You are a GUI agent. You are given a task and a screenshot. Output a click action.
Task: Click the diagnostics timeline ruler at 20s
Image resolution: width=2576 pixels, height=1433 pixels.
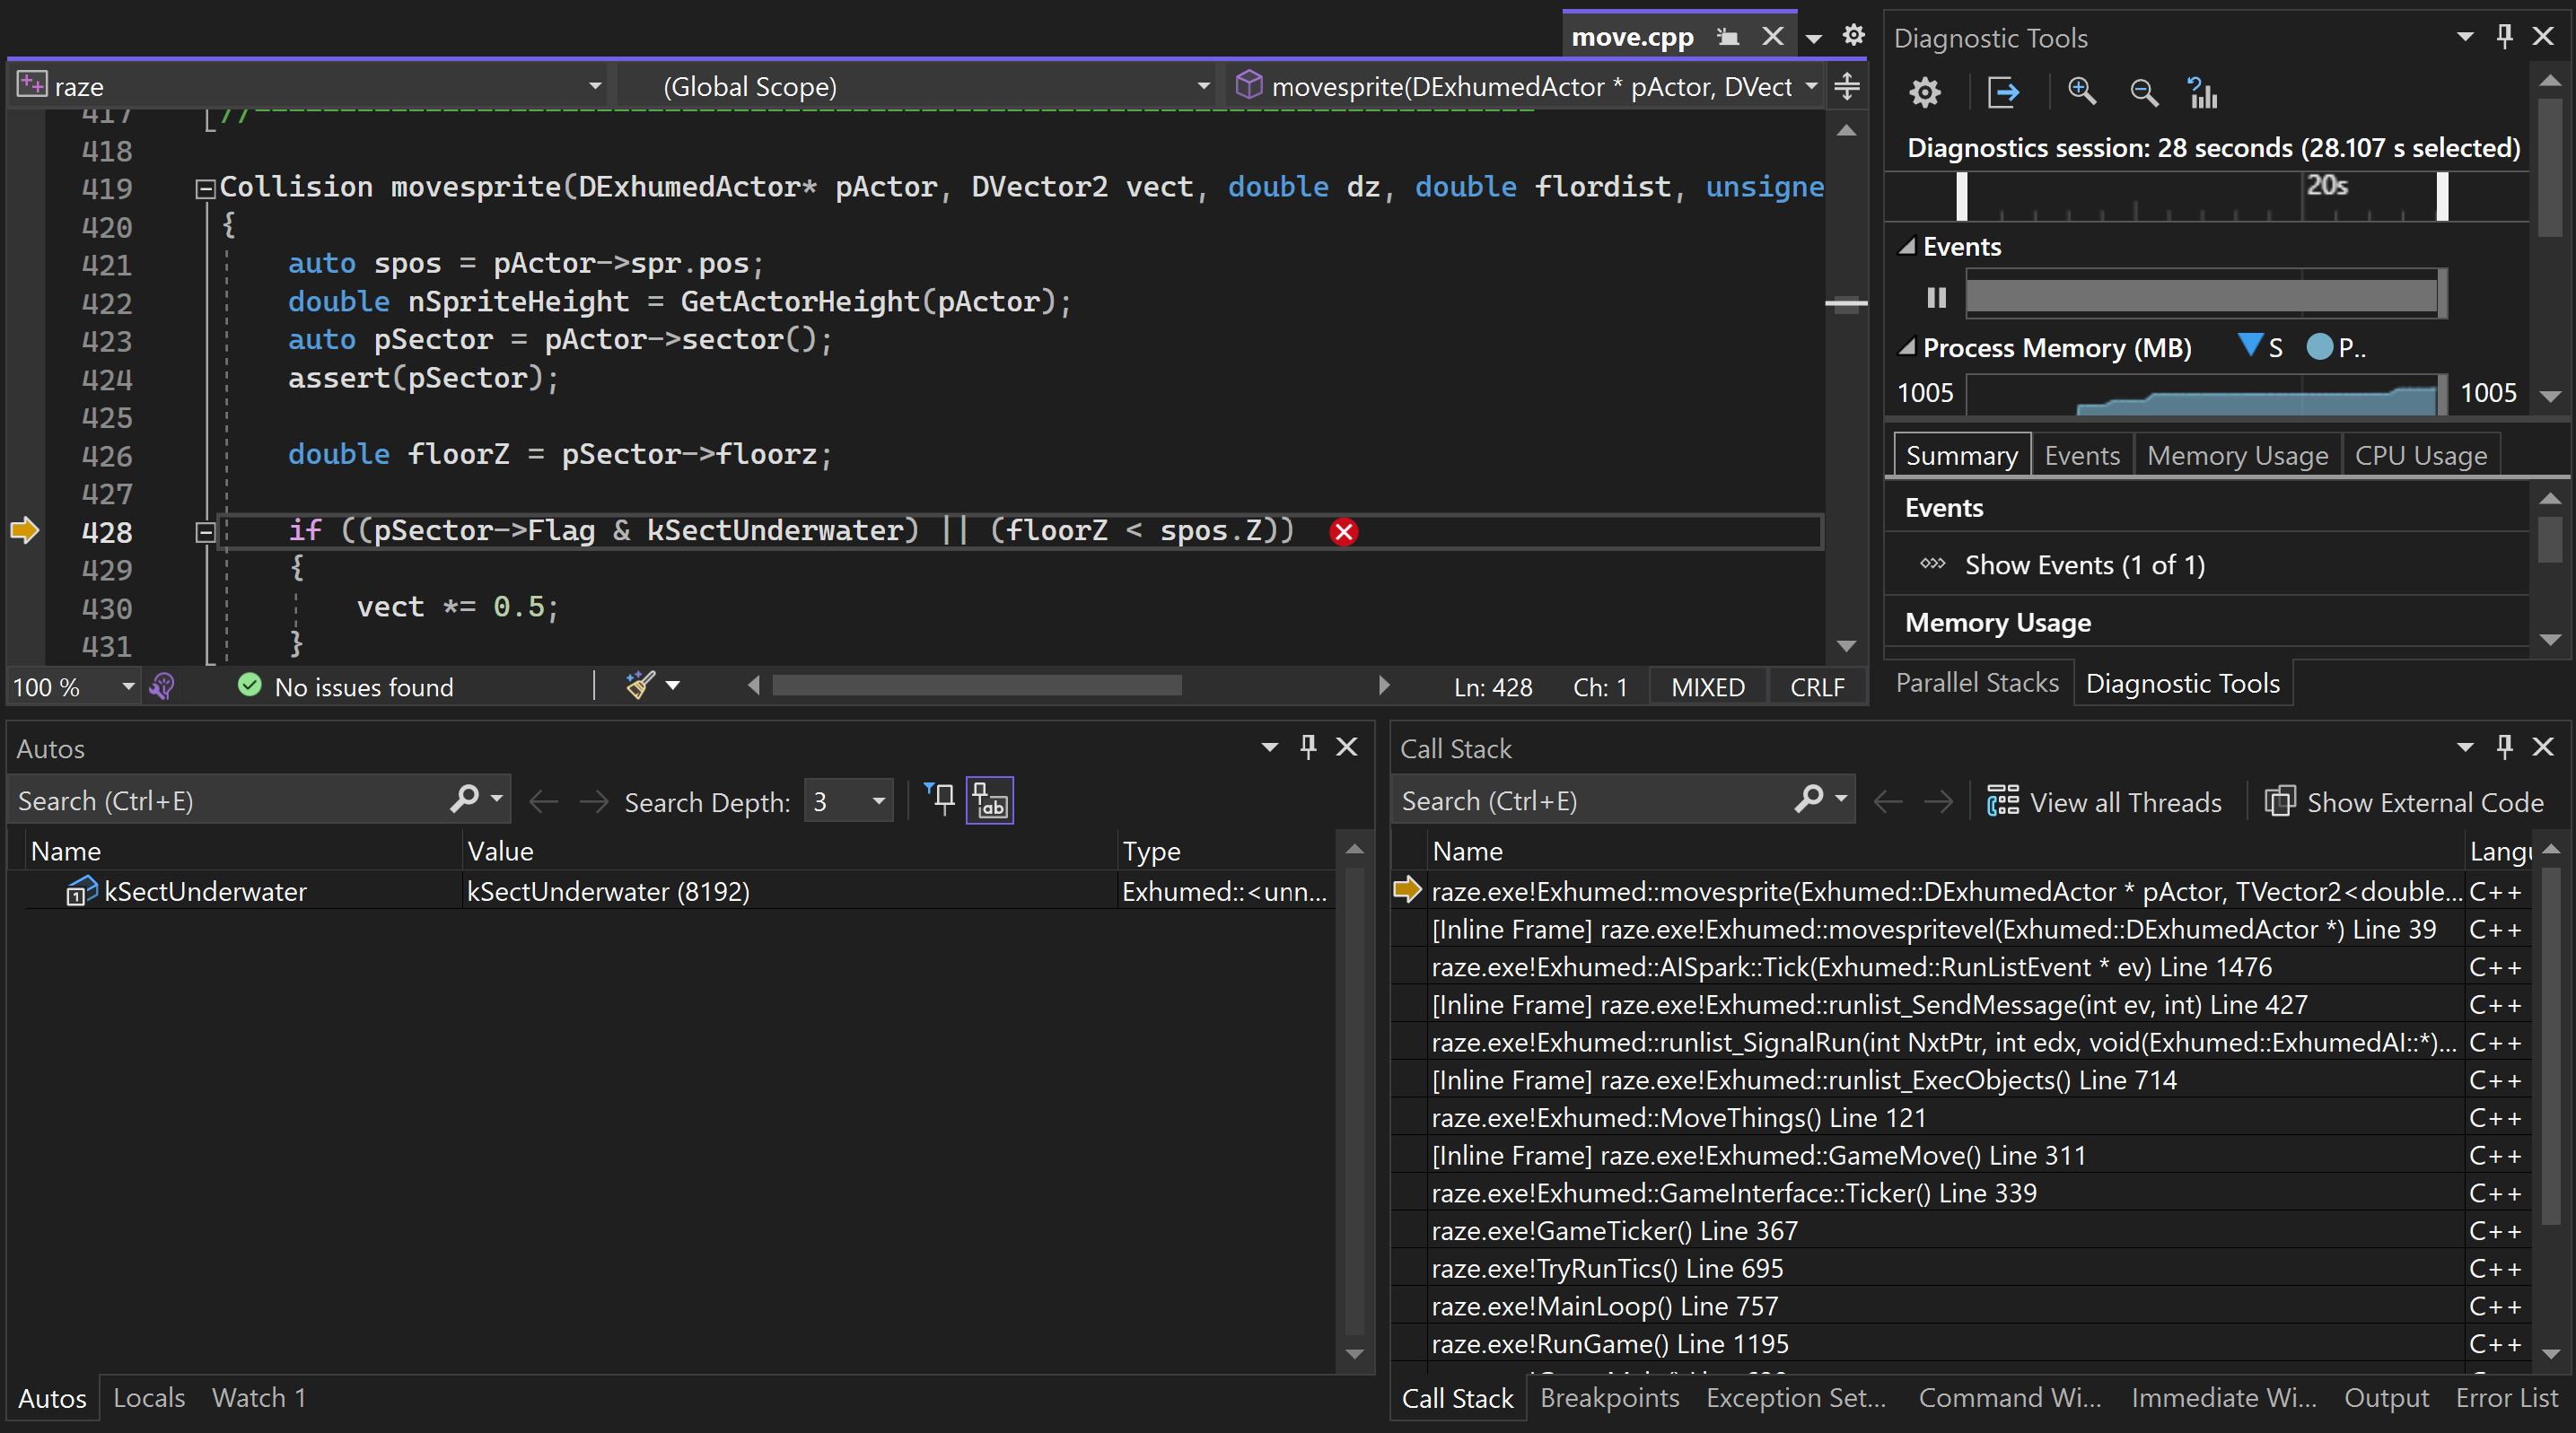[x=2325, y=187]
